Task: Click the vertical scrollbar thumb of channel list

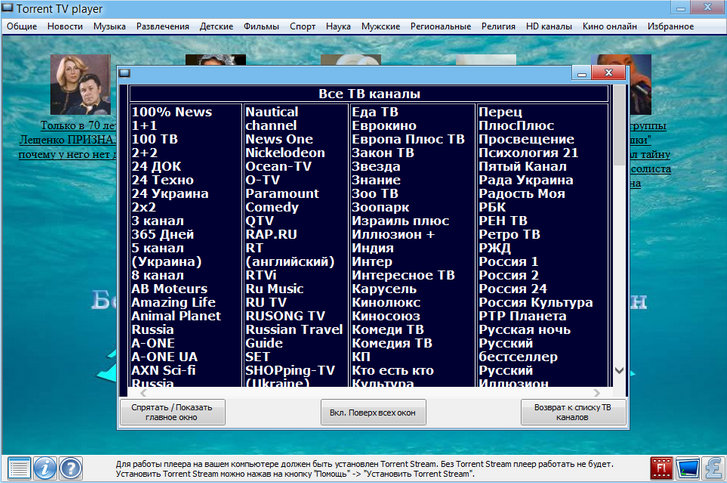Action: coord(619,125)
